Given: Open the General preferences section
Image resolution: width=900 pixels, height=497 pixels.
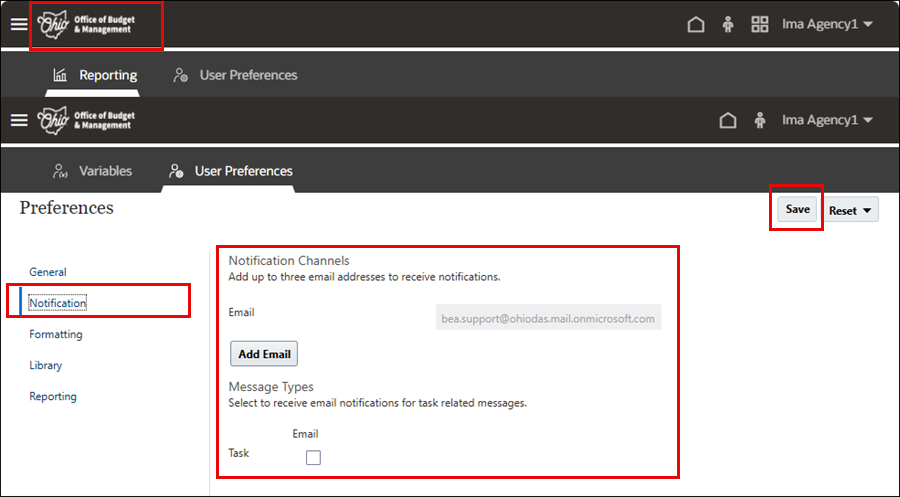Looking at the screenshot, I should click(48, 272).
